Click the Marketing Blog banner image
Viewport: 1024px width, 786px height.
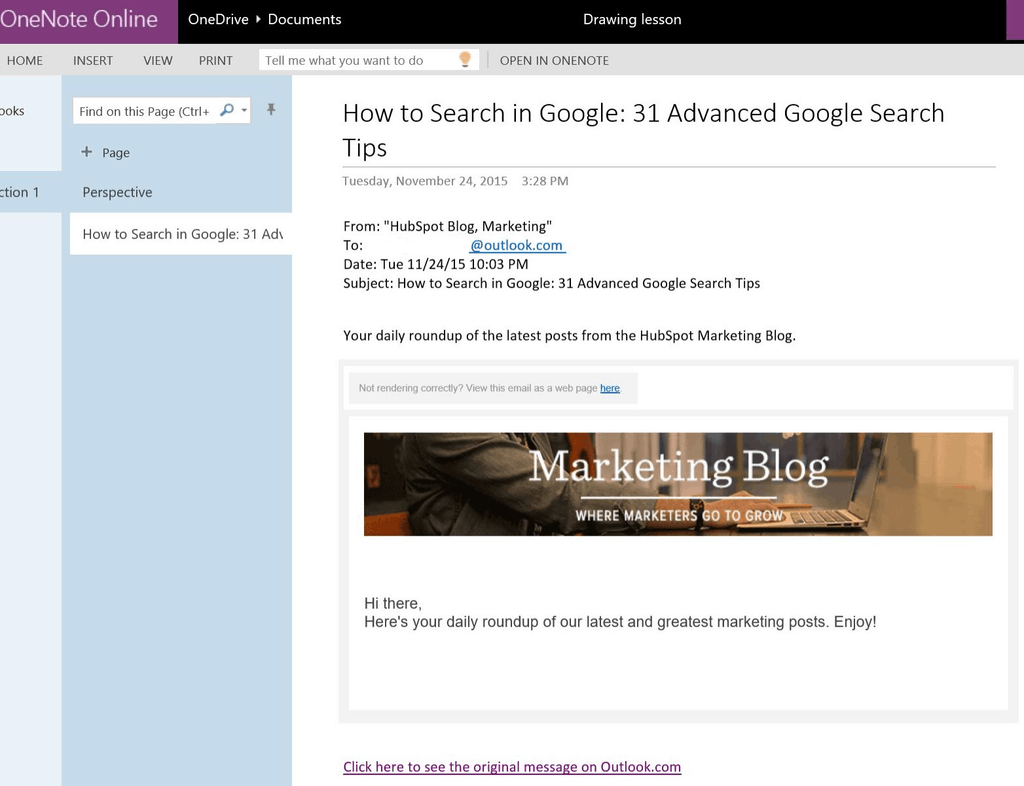tap(678, 484)
